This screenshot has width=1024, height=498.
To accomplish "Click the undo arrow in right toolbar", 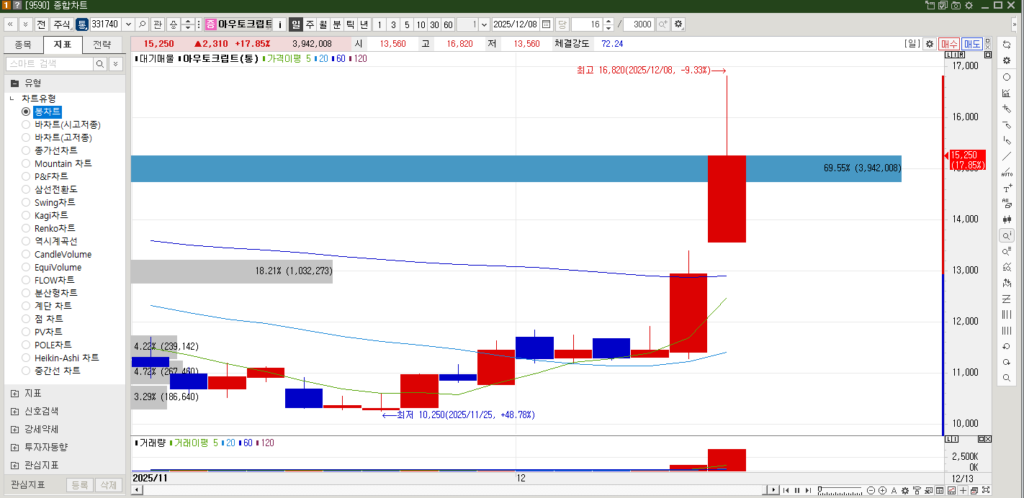I will pos(1007,346).
